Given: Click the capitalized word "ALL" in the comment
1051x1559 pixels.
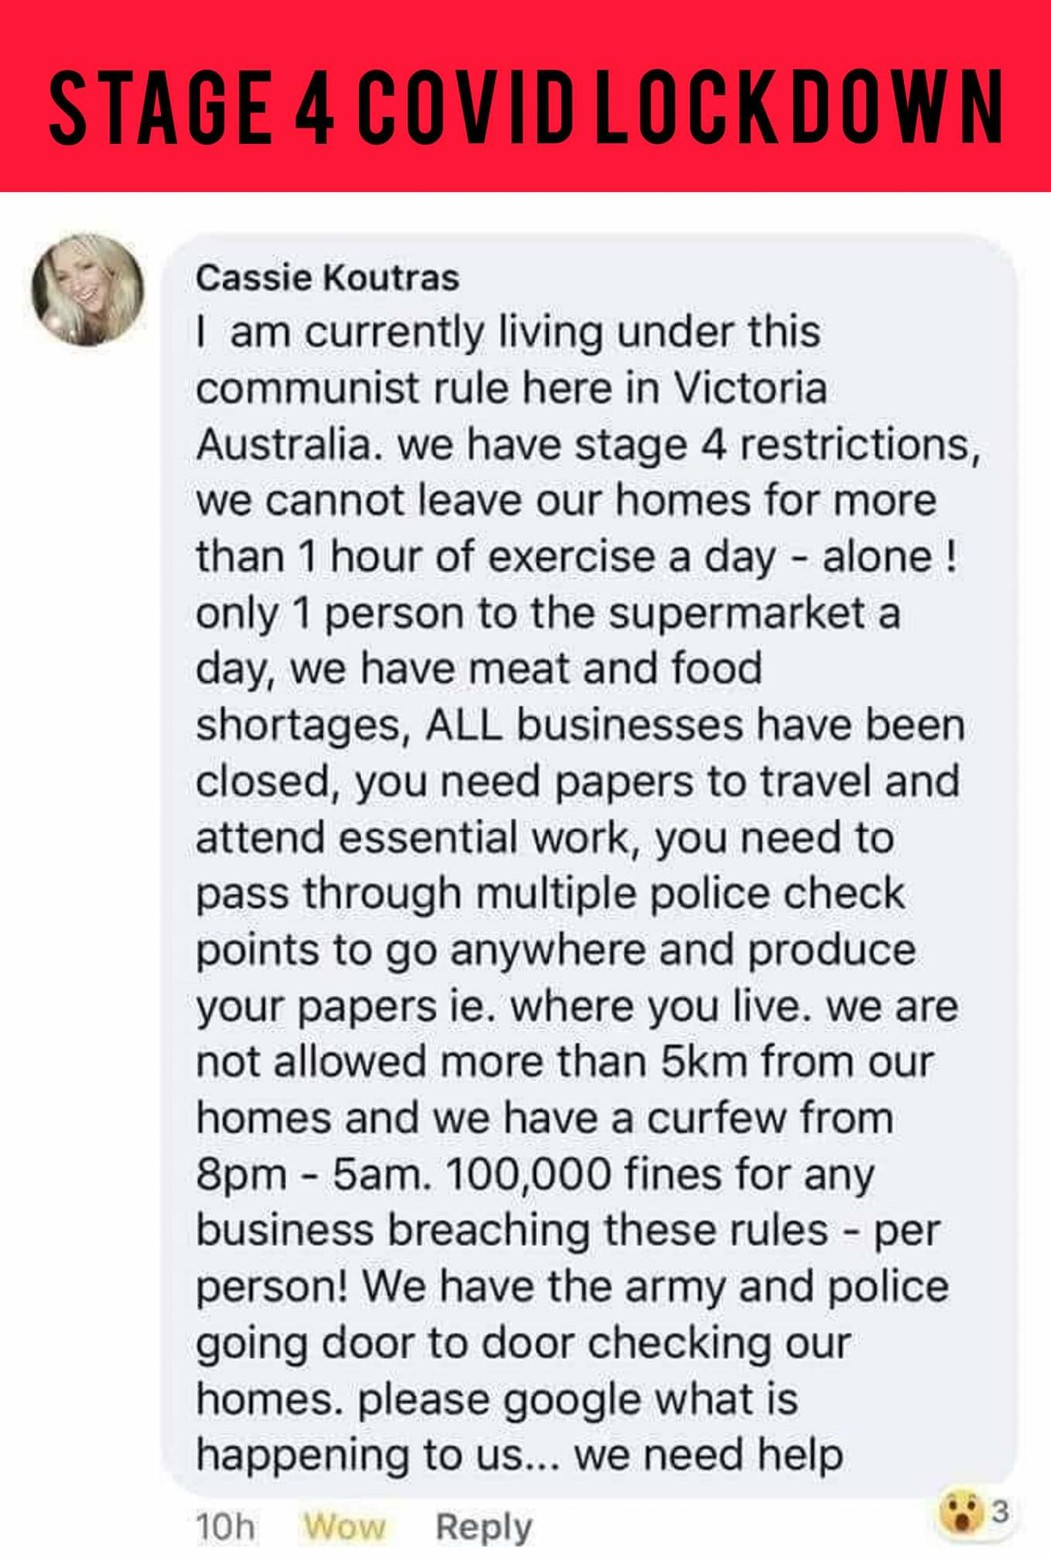Looking at the screenshot, I should point(464,724).
